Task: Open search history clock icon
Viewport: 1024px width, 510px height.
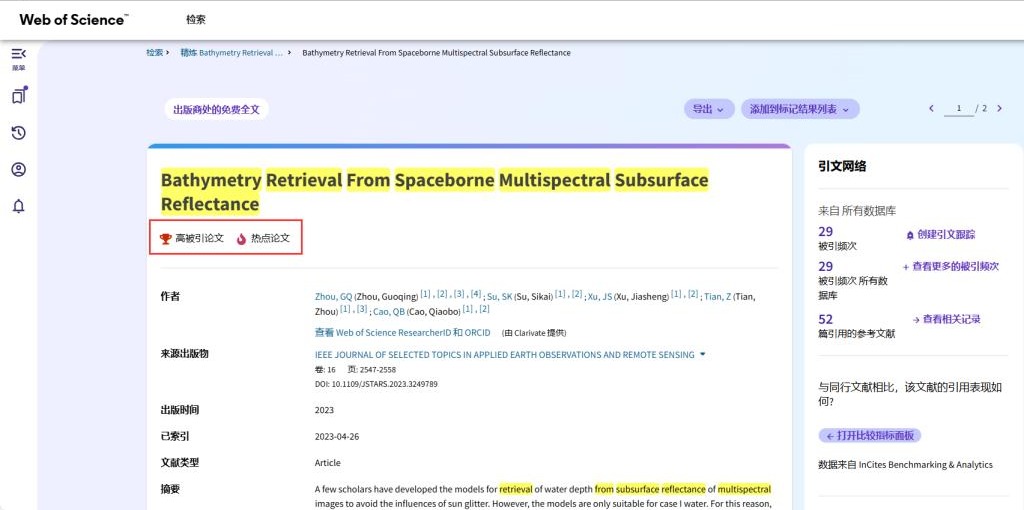Action: point(18,133)
